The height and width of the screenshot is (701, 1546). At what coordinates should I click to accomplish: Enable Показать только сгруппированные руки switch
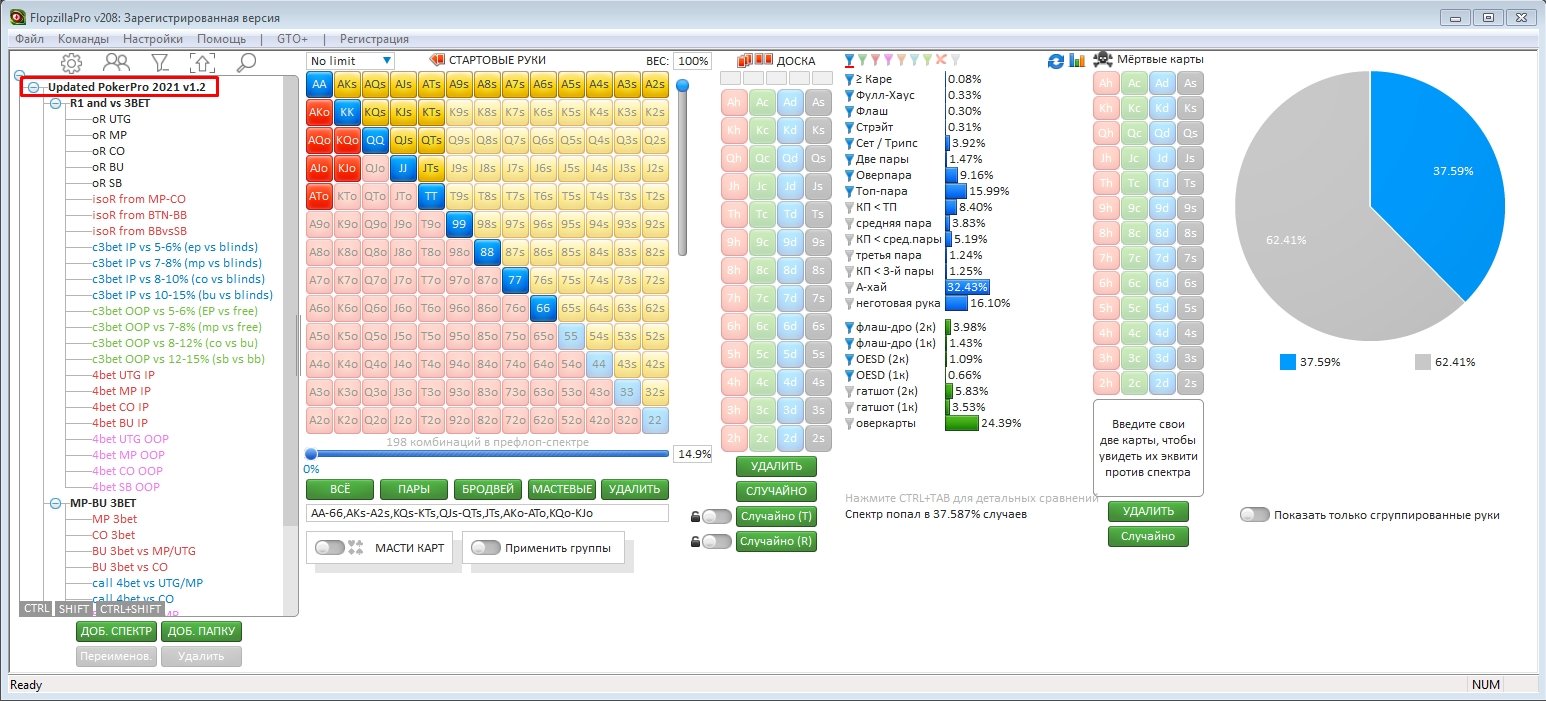click(x=1255, y=514)
